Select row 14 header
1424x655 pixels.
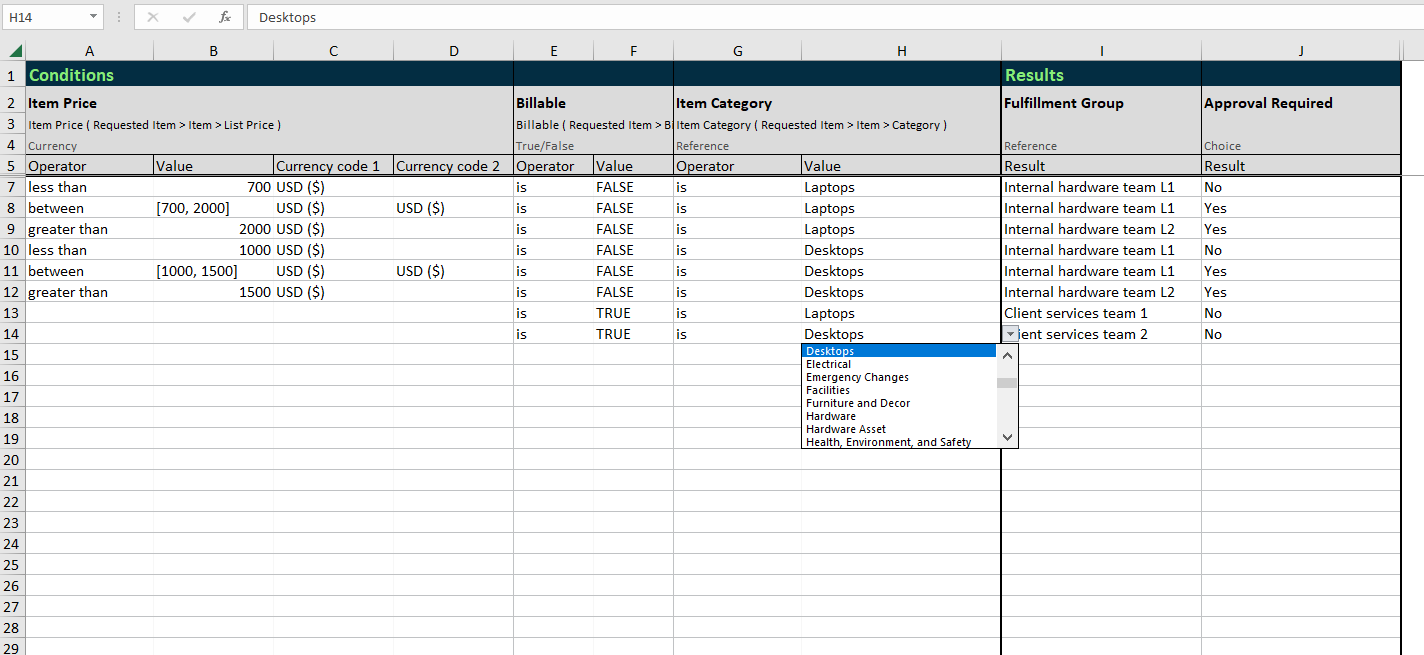pyautogui.click(x=12, y=334)
